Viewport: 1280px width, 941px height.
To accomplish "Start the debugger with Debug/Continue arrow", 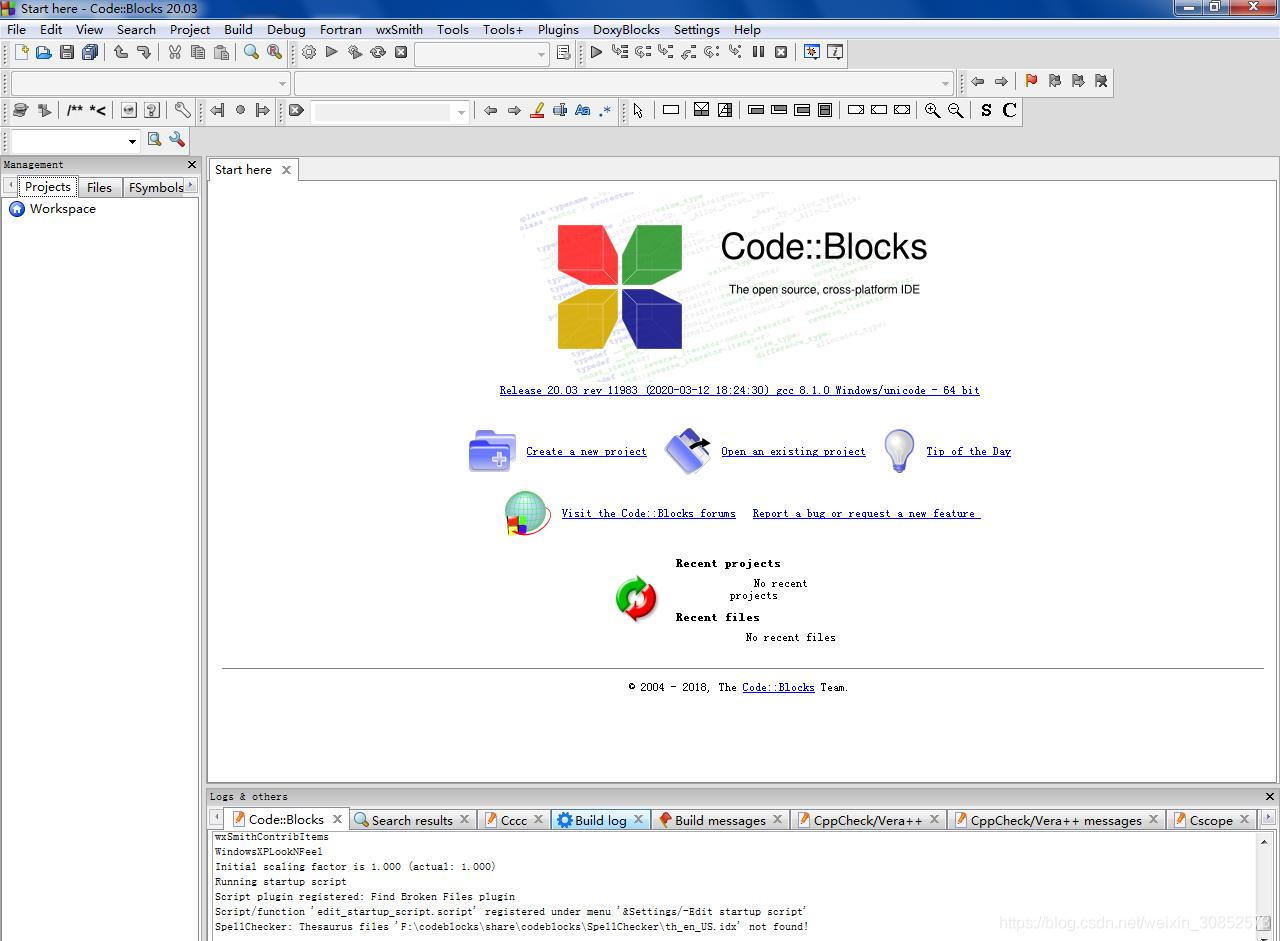I will (596, 52).
